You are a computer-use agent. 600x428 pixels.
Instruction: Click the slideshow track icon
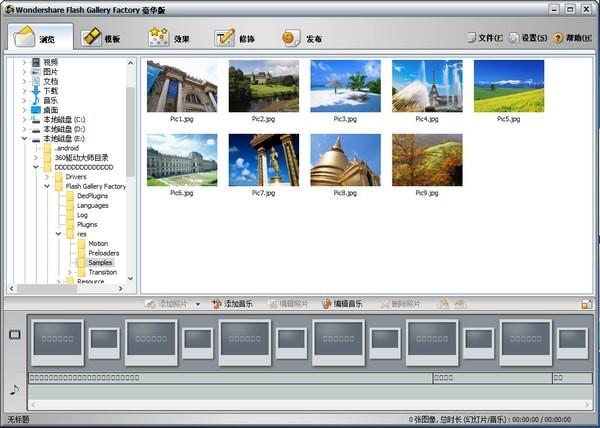[15, 335]
